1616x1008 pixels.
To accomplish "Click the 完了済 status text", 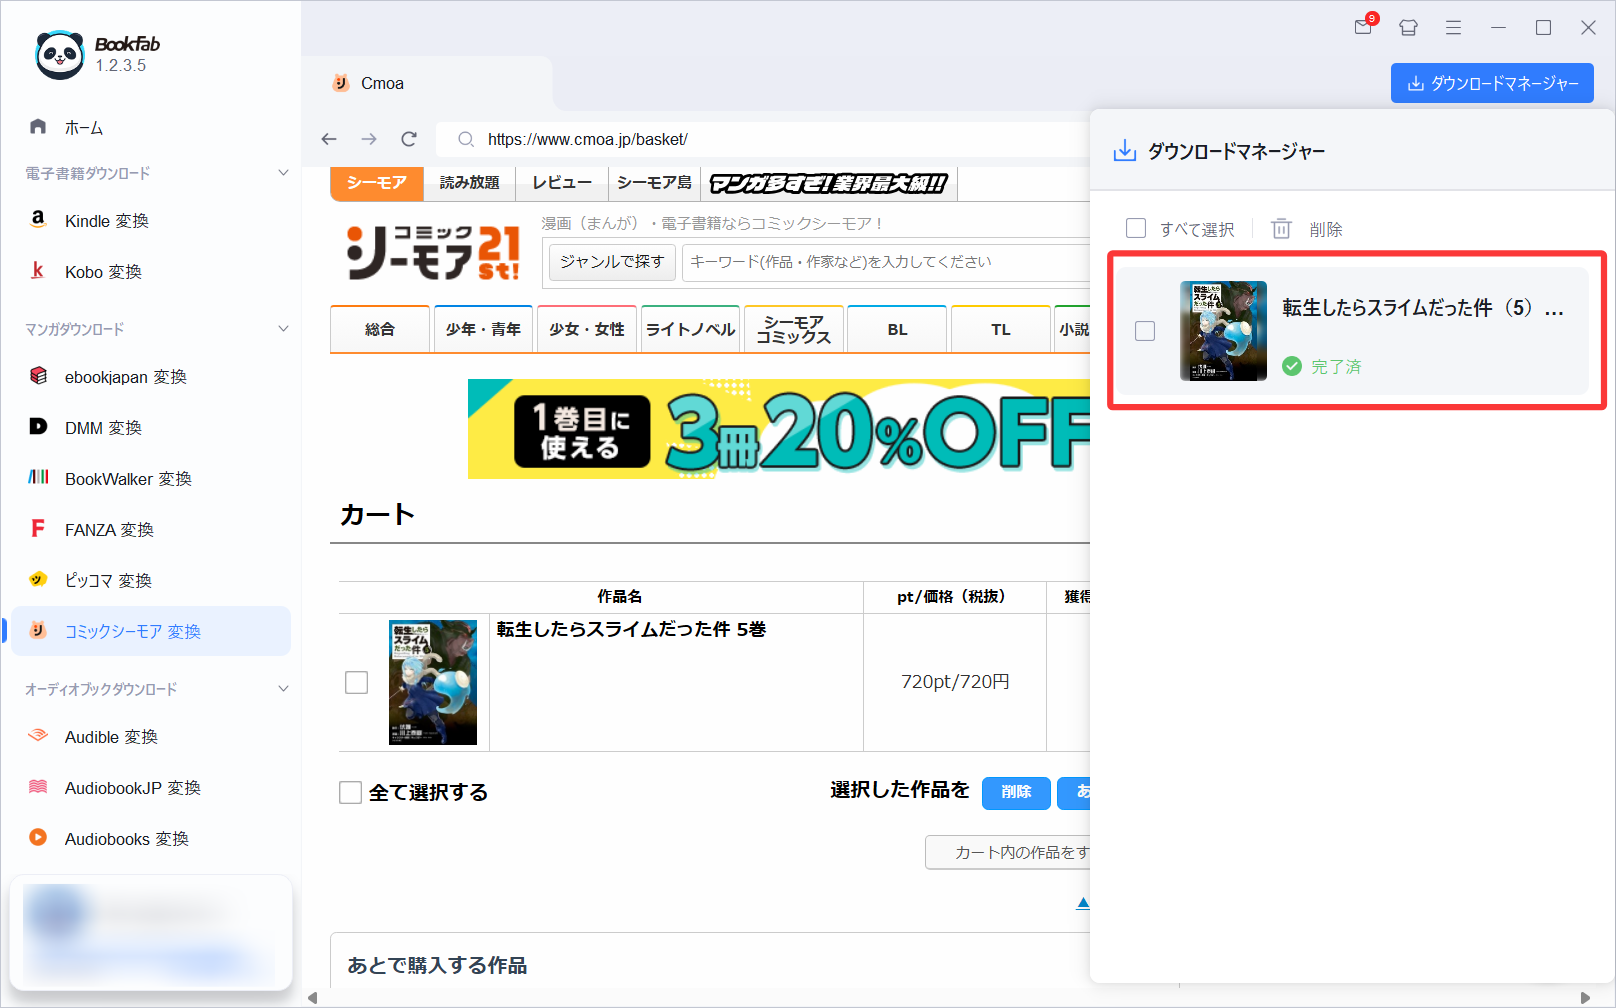I will (1336, 366).
